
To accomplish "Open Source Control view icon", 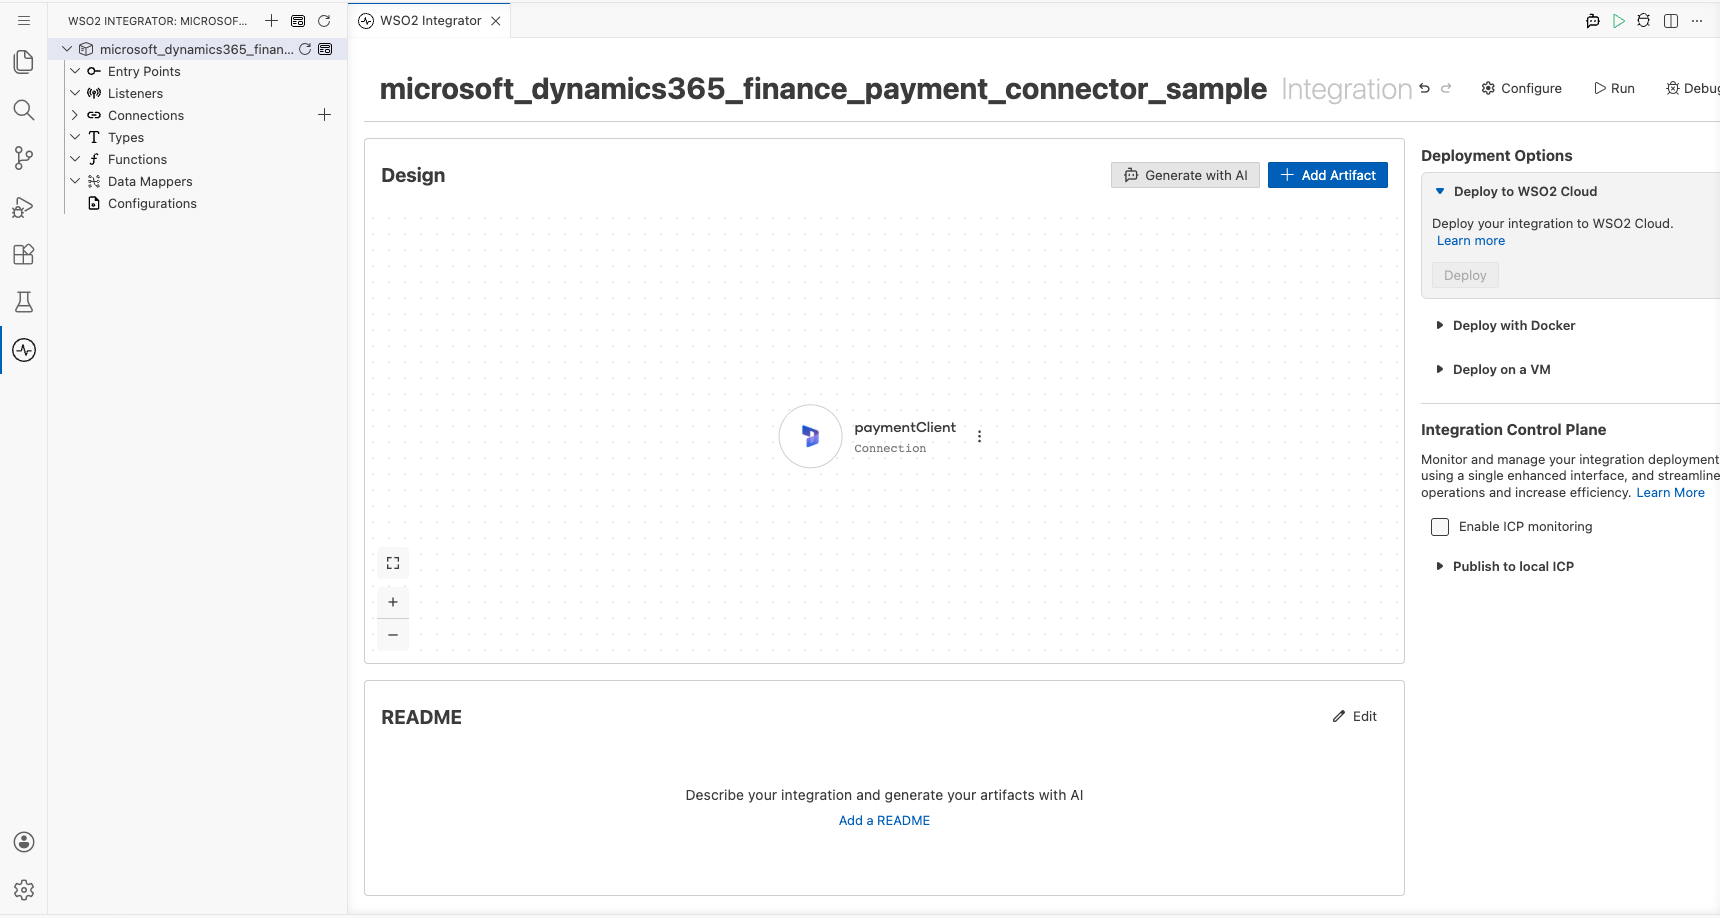I will pos(24,158).
